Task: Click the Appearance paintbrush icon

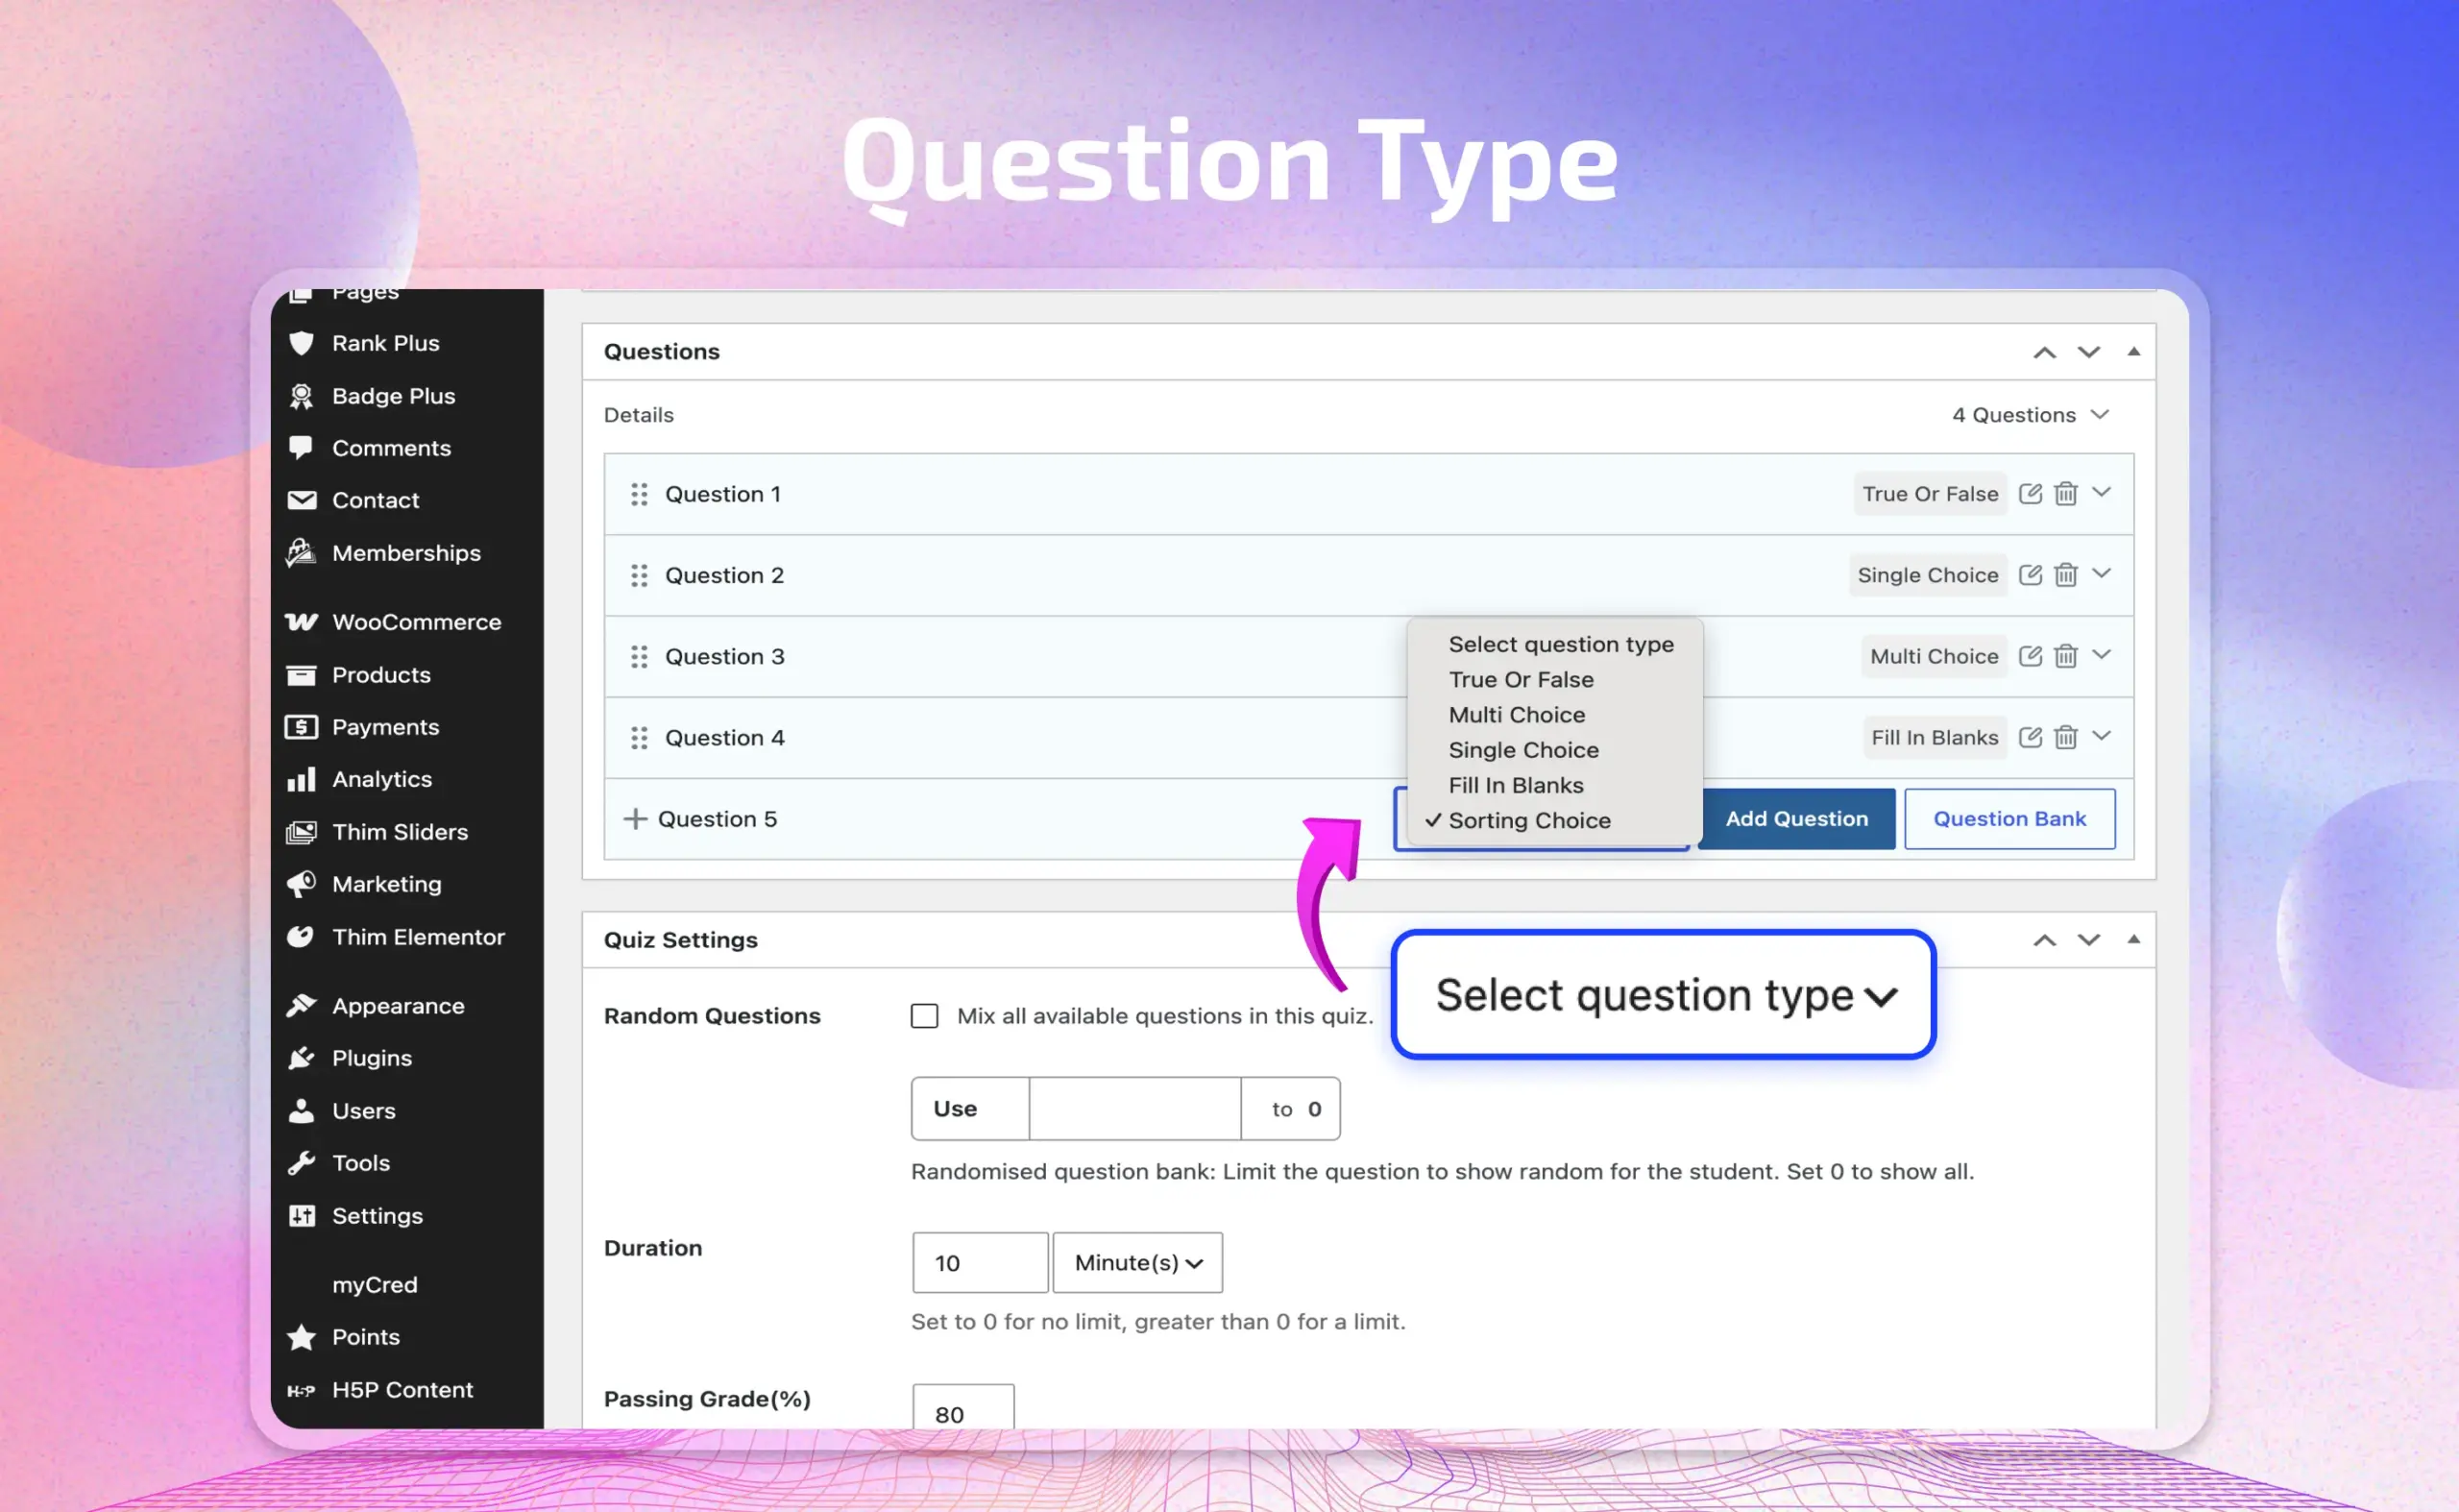Action: 301,1006
